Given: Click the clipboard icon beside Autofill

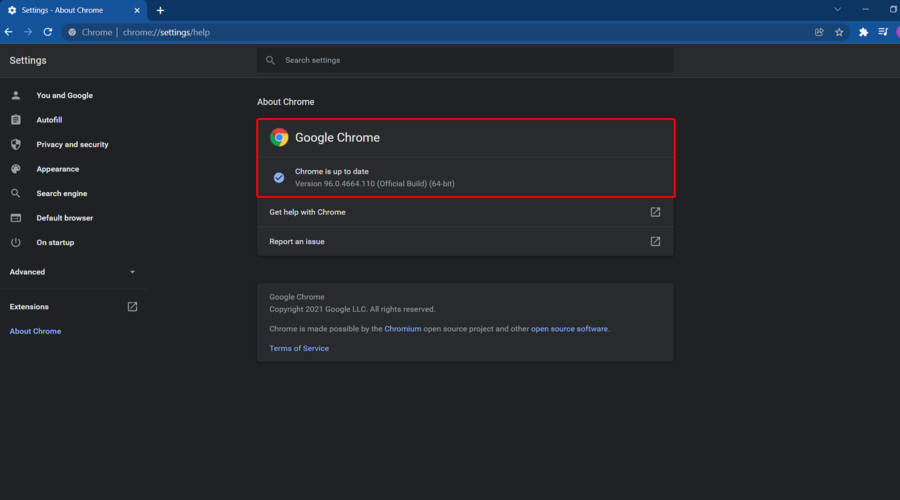Looking at the screenshot, I should tap(15, 120).
